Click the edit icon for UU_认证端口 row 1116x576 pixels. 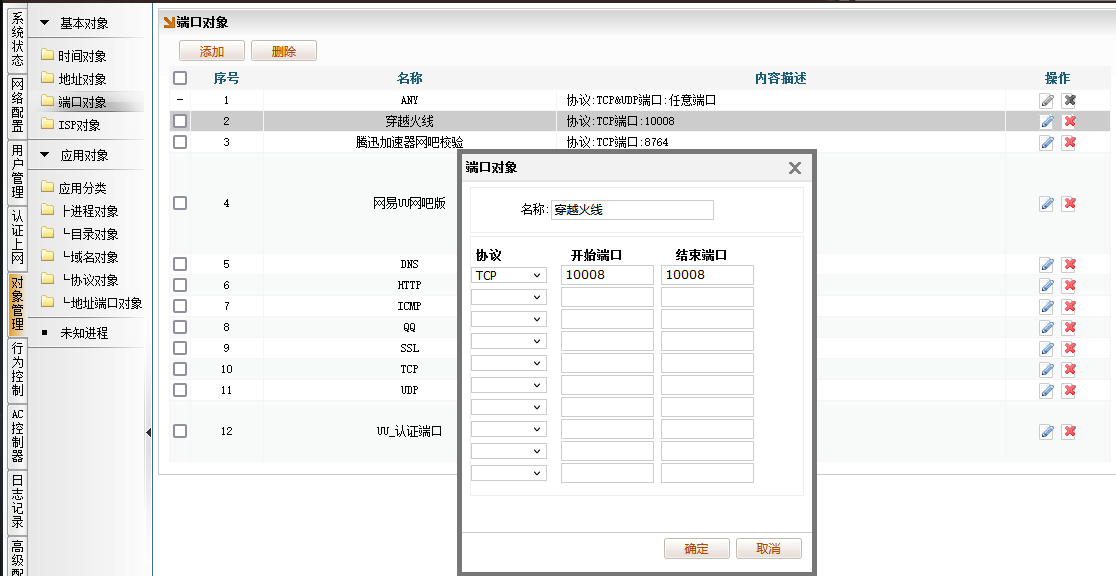tap(1047, 431)
